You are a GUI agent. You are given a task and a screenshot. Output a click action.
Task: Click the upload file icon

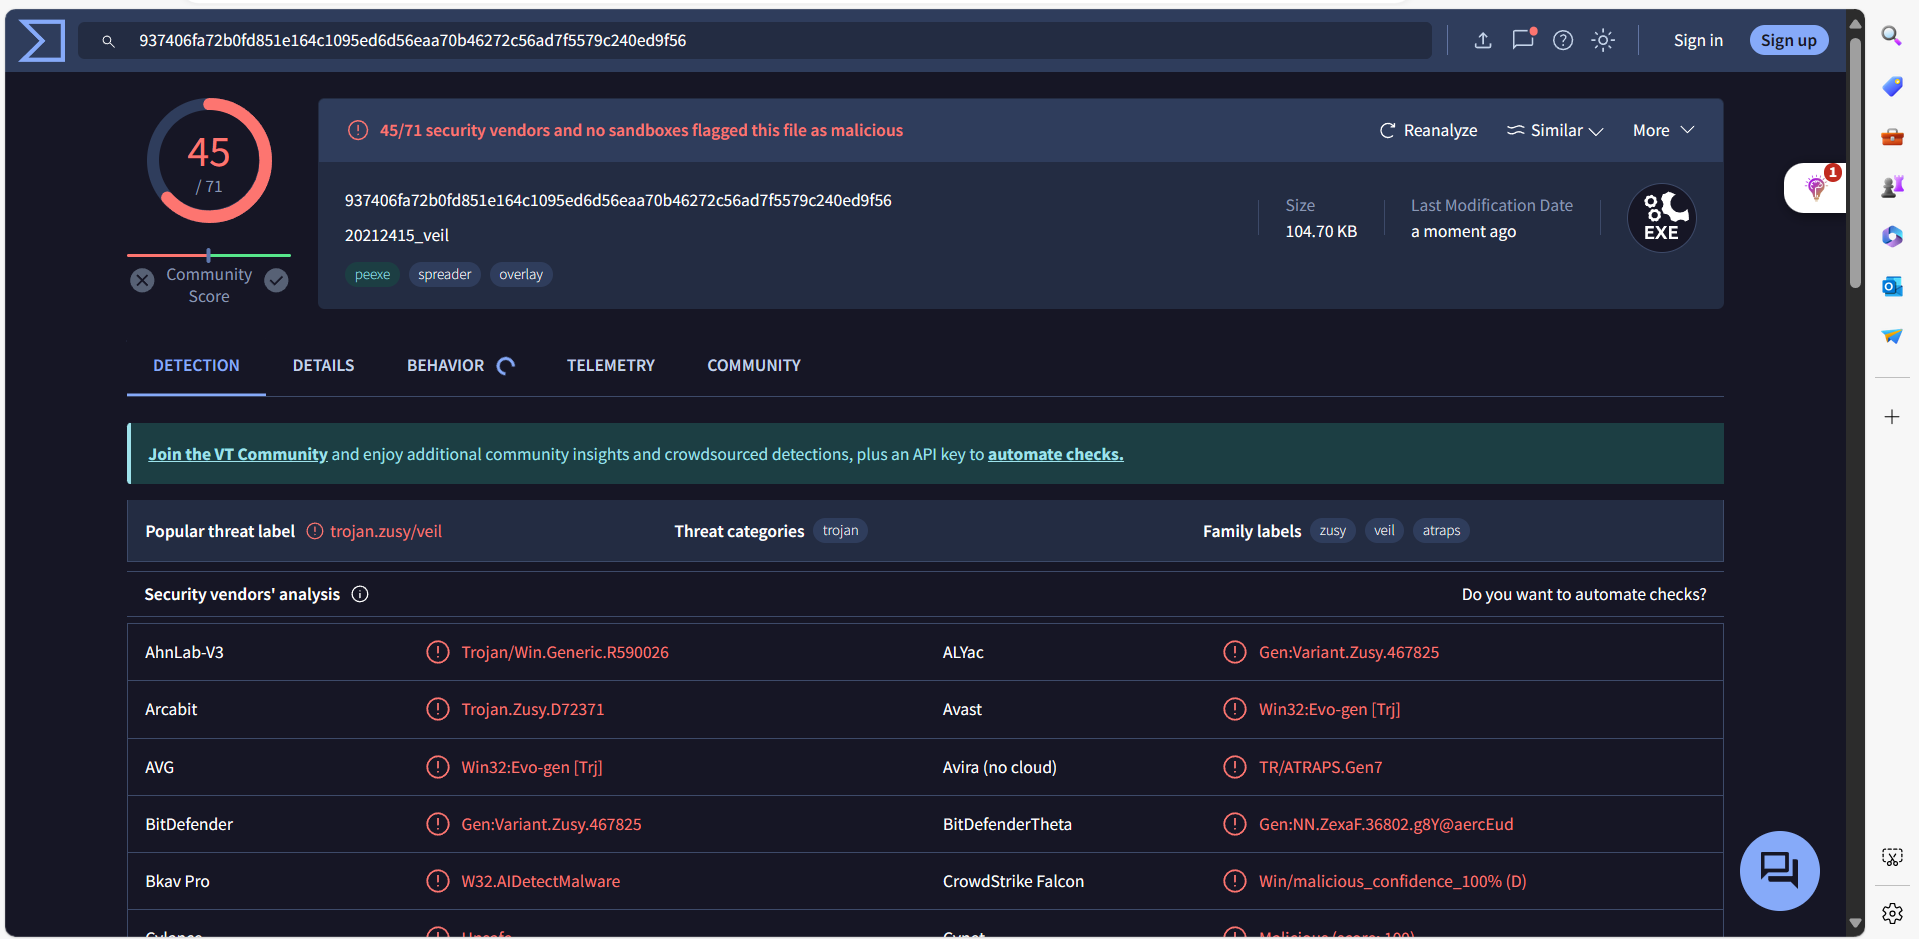[1483, 40]
